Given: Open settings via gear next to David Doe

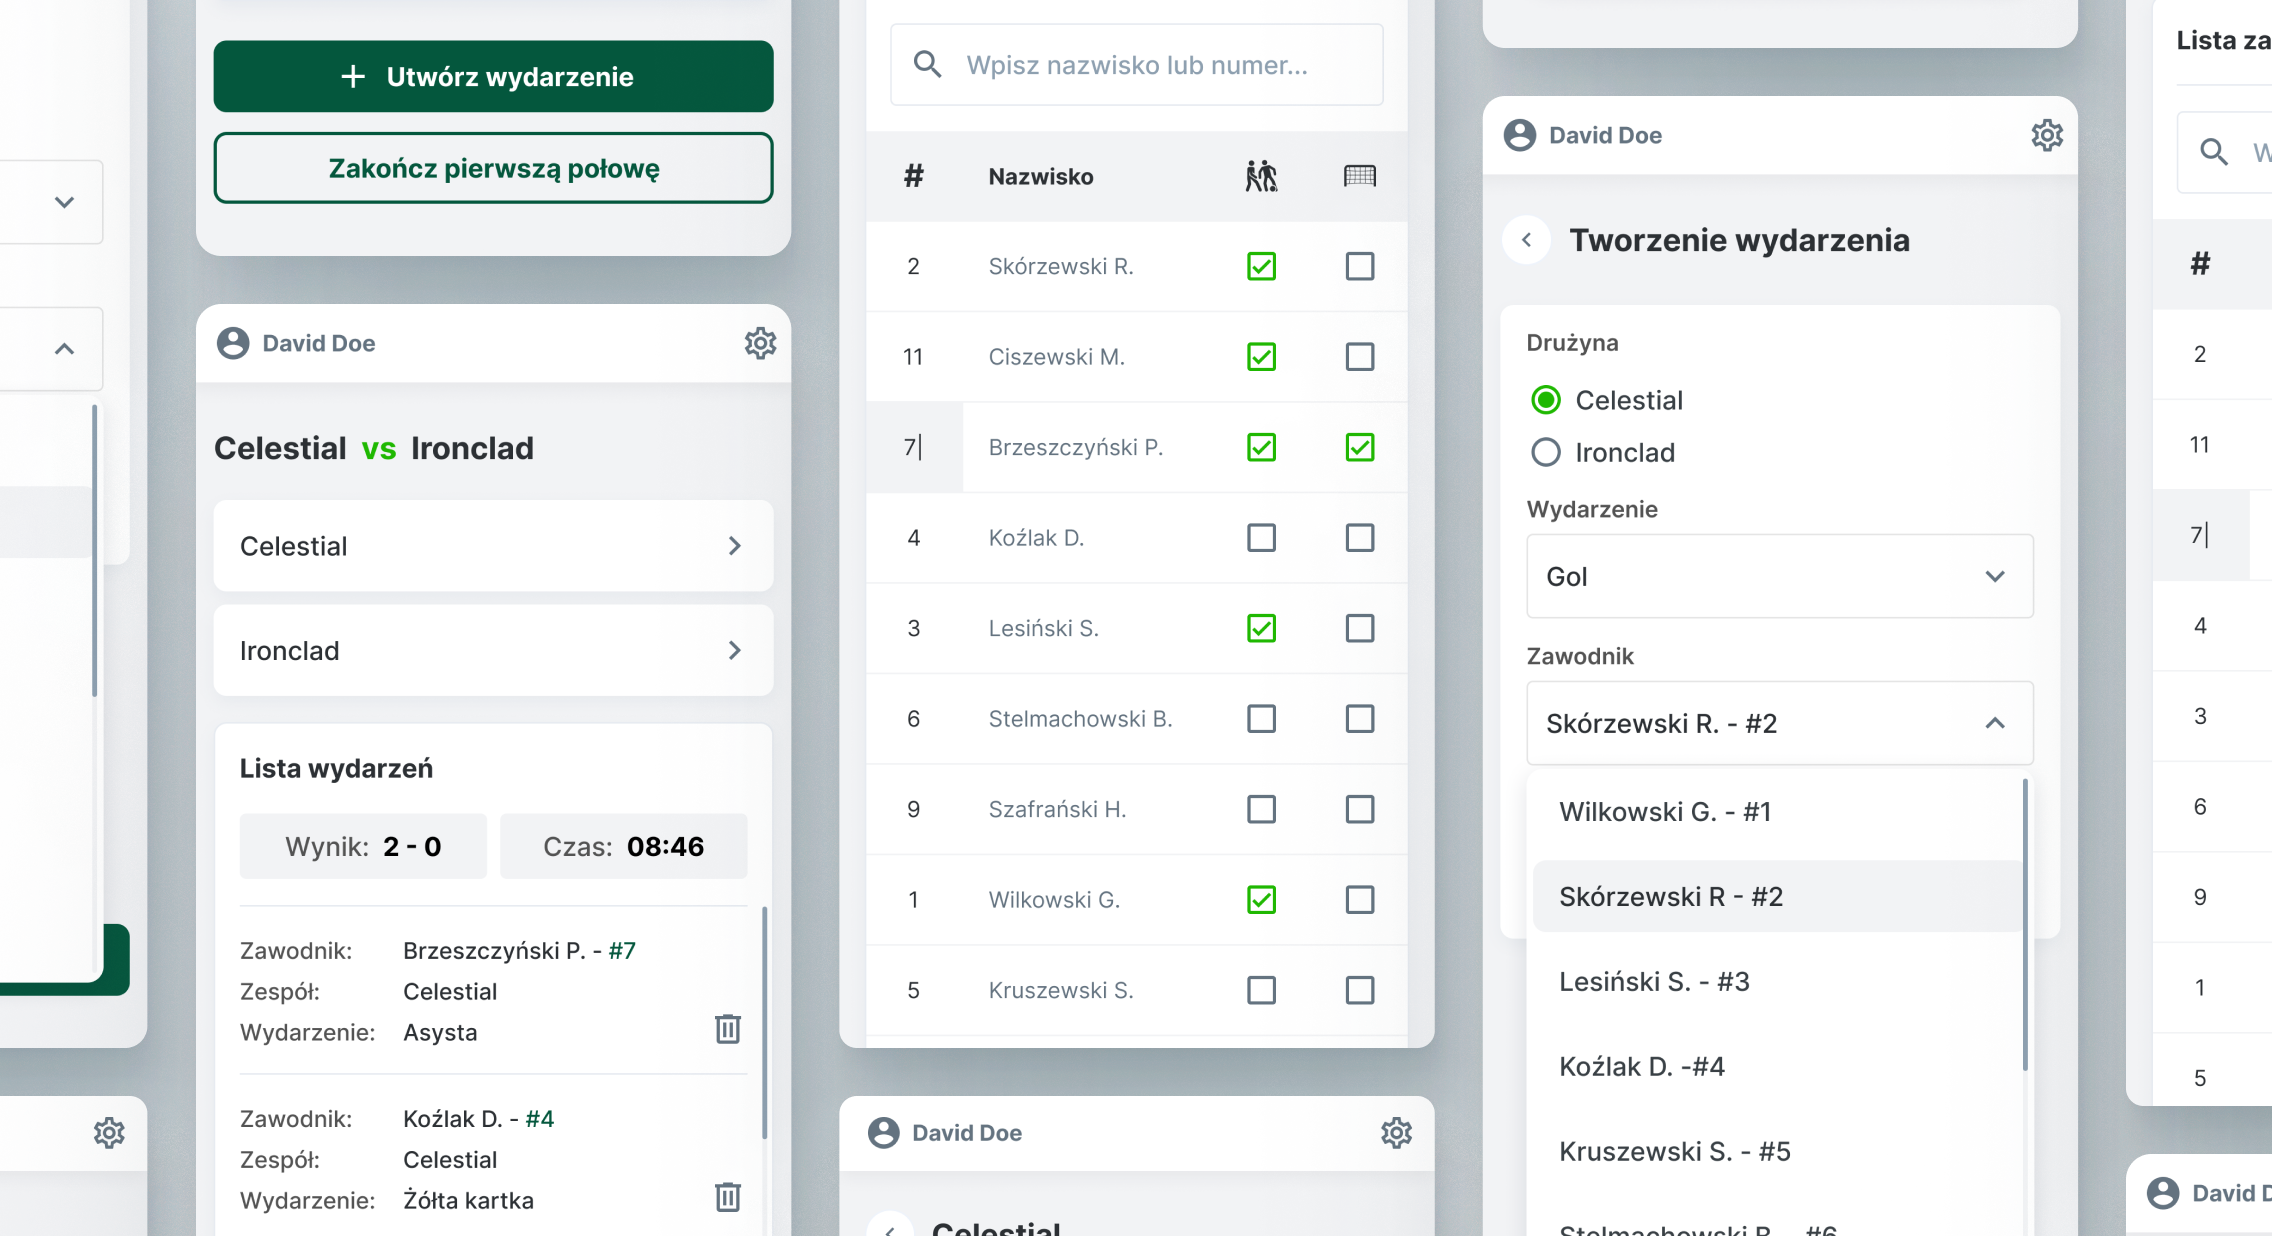Looking at the screenshot, I should pos(761,343).
